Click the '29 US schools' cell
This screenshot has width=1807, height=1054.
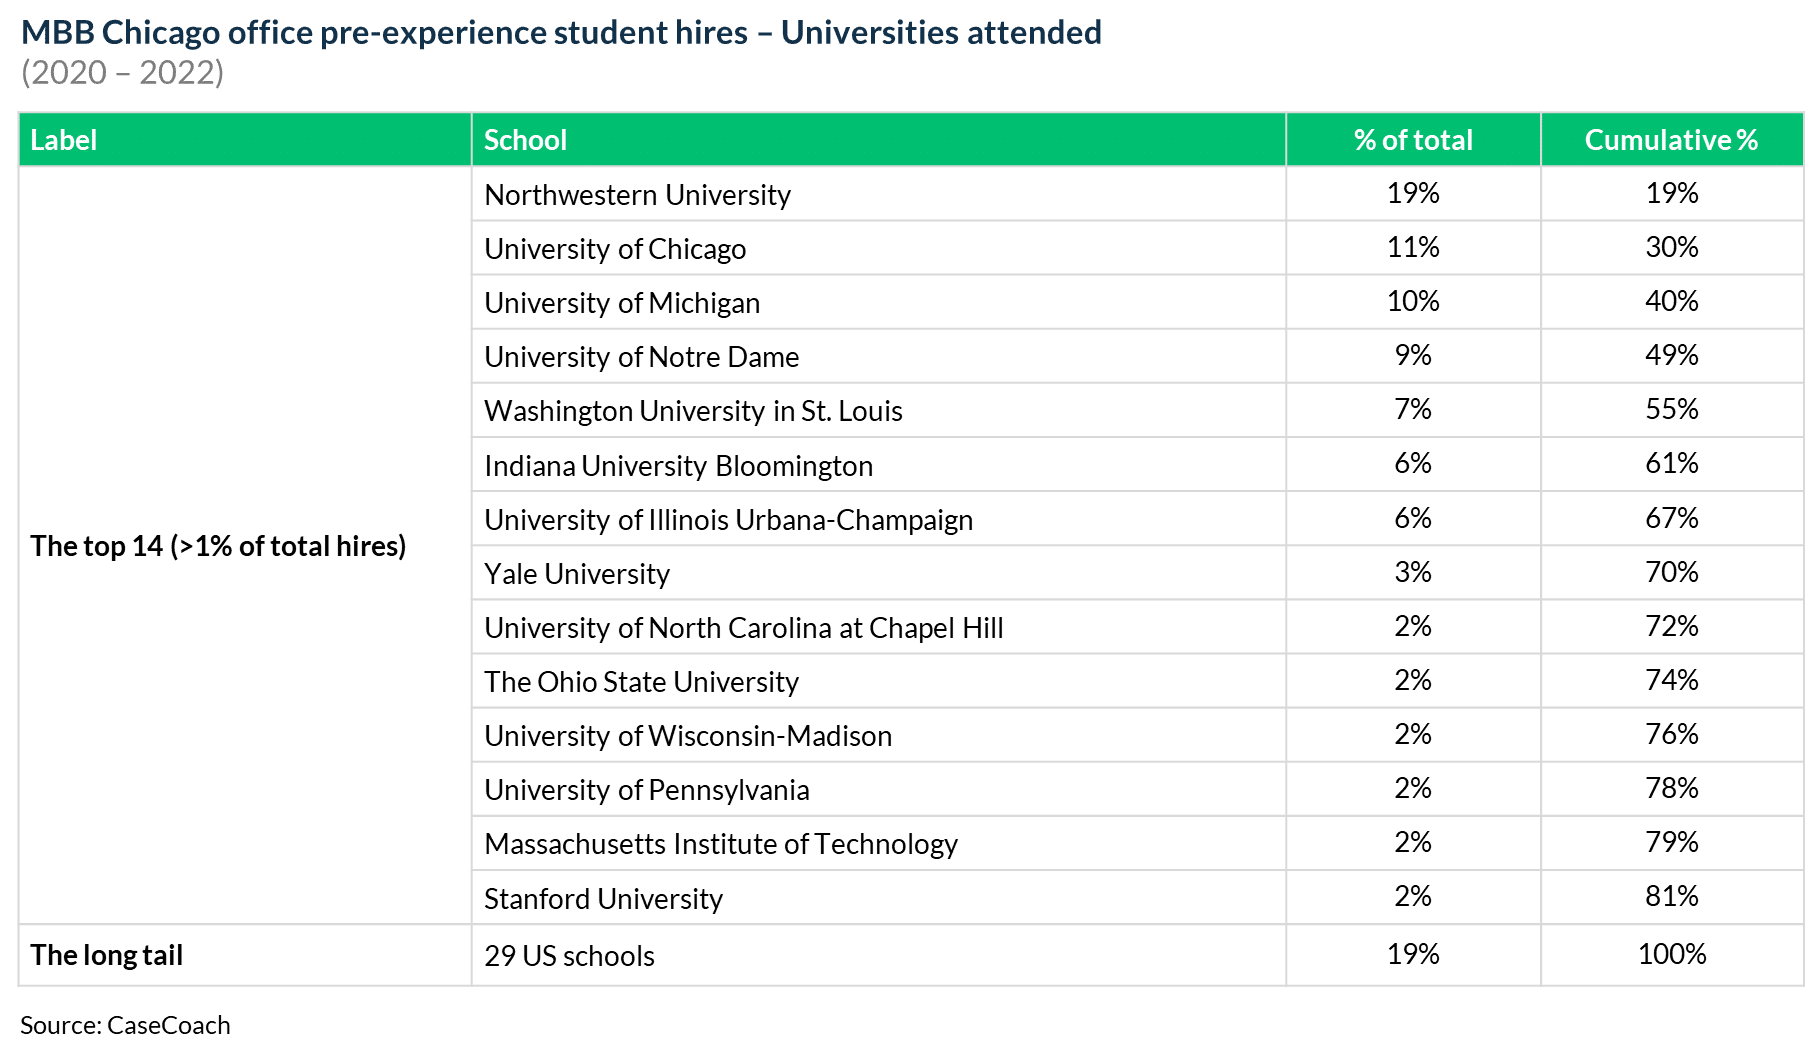pos(879,955)
